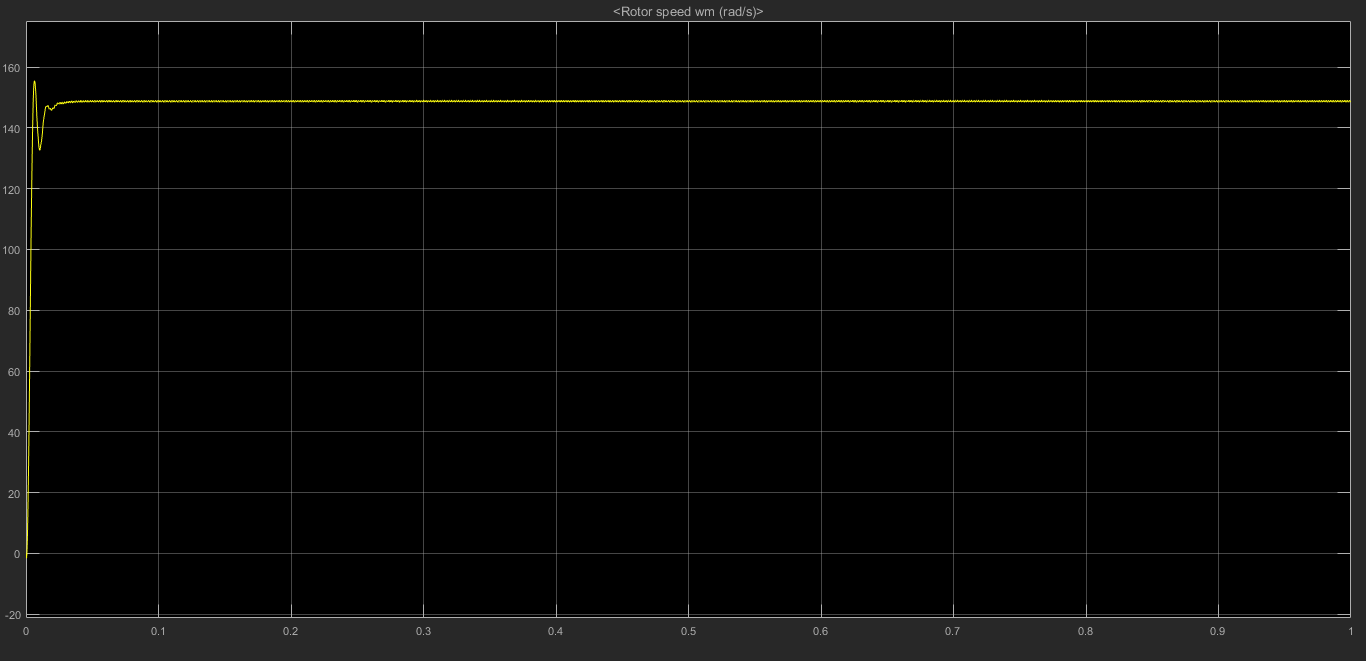Click the 0.8 label on the time axis
Viewport: 1366px width, 661px height.
pyautogui.click(x=1086, y=631)
